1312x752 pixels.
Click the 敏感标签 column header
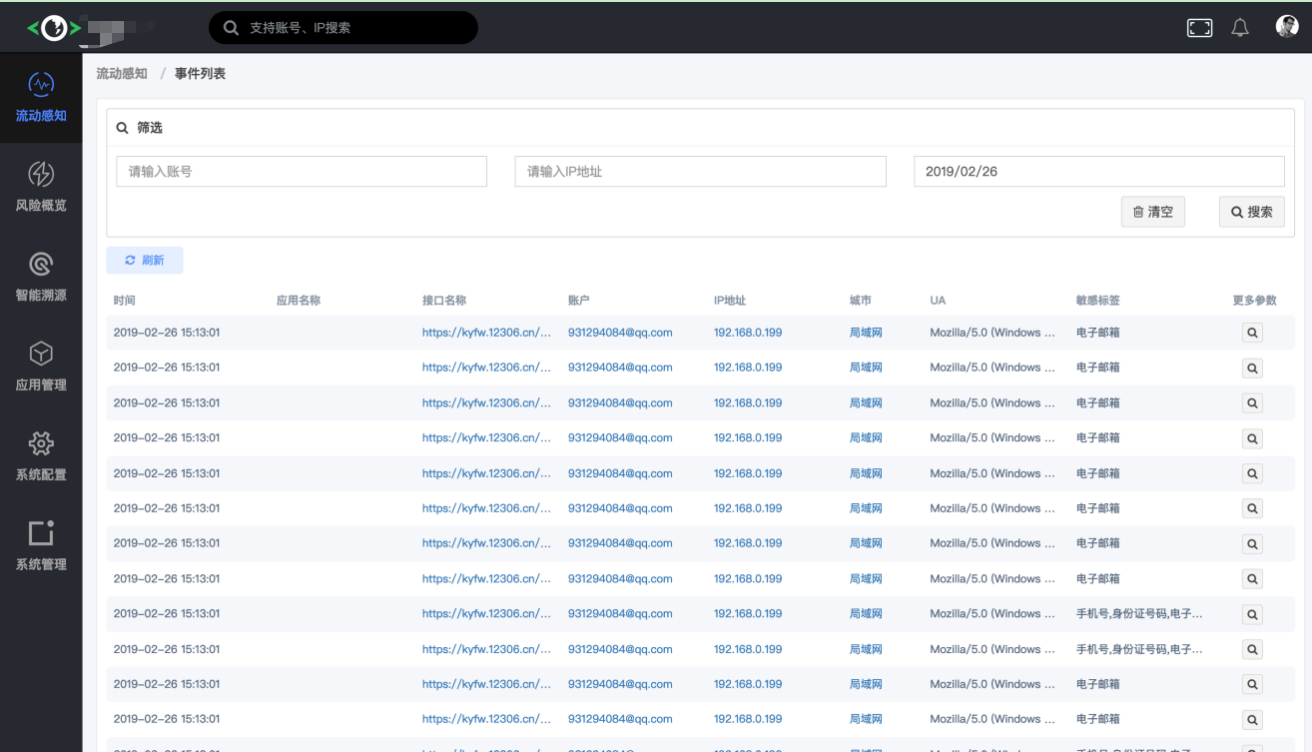pyautogui.click(x=1098, y=300)
